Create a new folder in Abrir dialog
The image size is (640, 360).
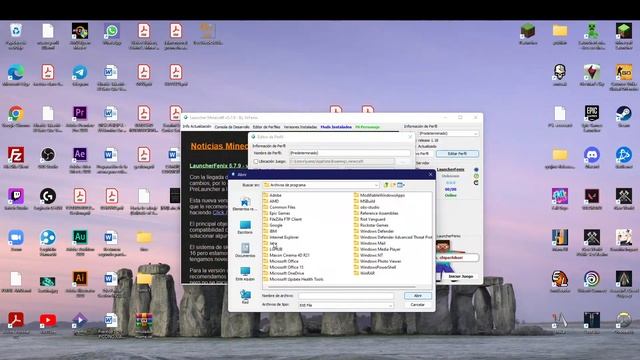tap(393, 185)
